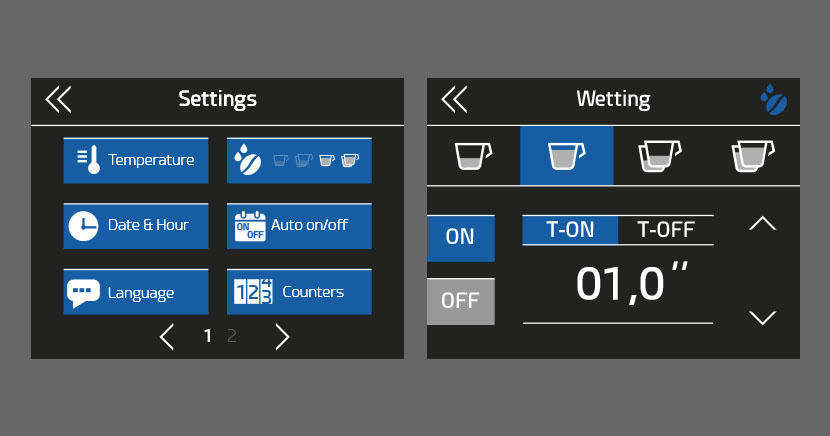Open the Counters setting
This screenshot has width=830, height=436.
[x=299, y=292]
